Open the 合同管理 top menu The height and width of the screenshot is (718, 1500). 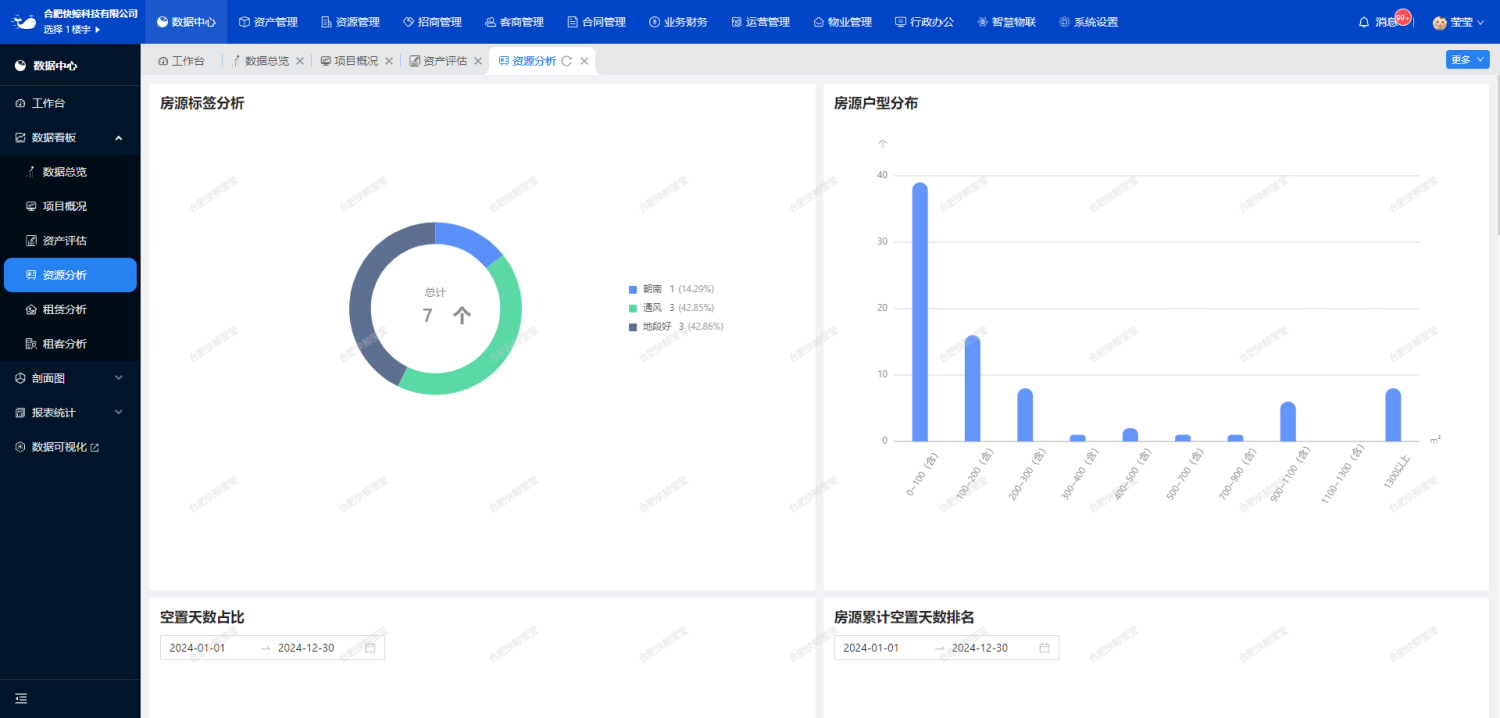(x=596, y=22)
